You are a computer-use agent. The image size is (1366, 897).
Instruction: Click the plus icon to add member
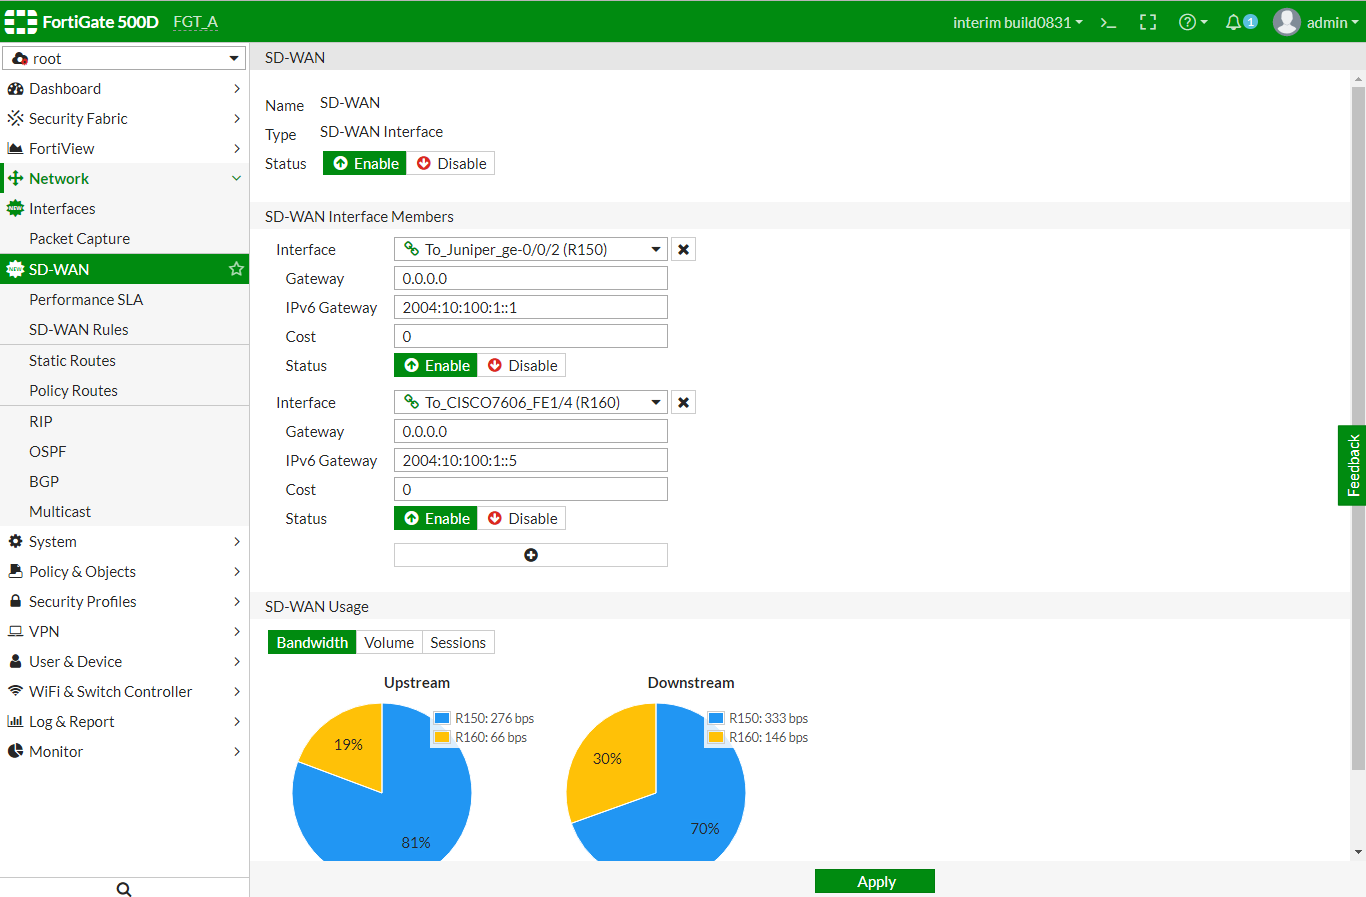point(531,555)
